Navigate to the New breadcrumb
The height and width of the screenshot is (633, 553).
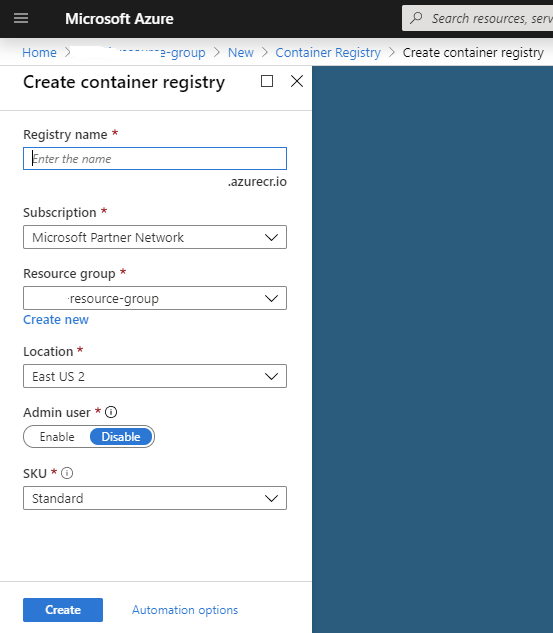click(241, 52)
